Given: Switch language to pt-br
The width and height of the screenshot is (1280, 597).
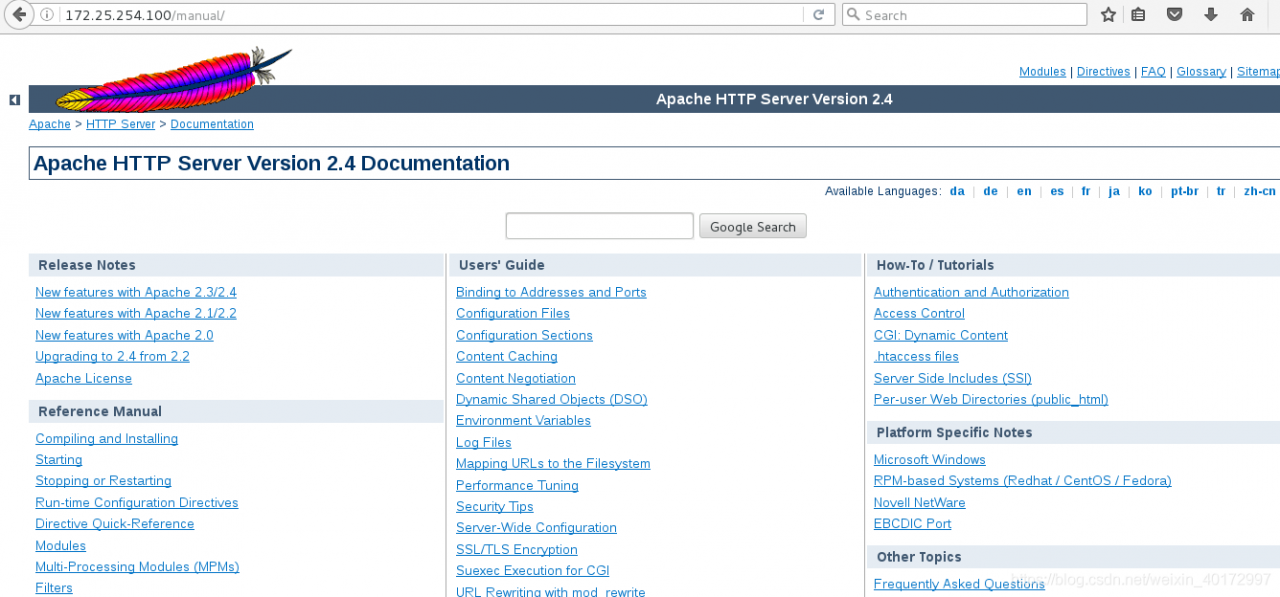Looking at the screenshot, I should [1184, 191].
